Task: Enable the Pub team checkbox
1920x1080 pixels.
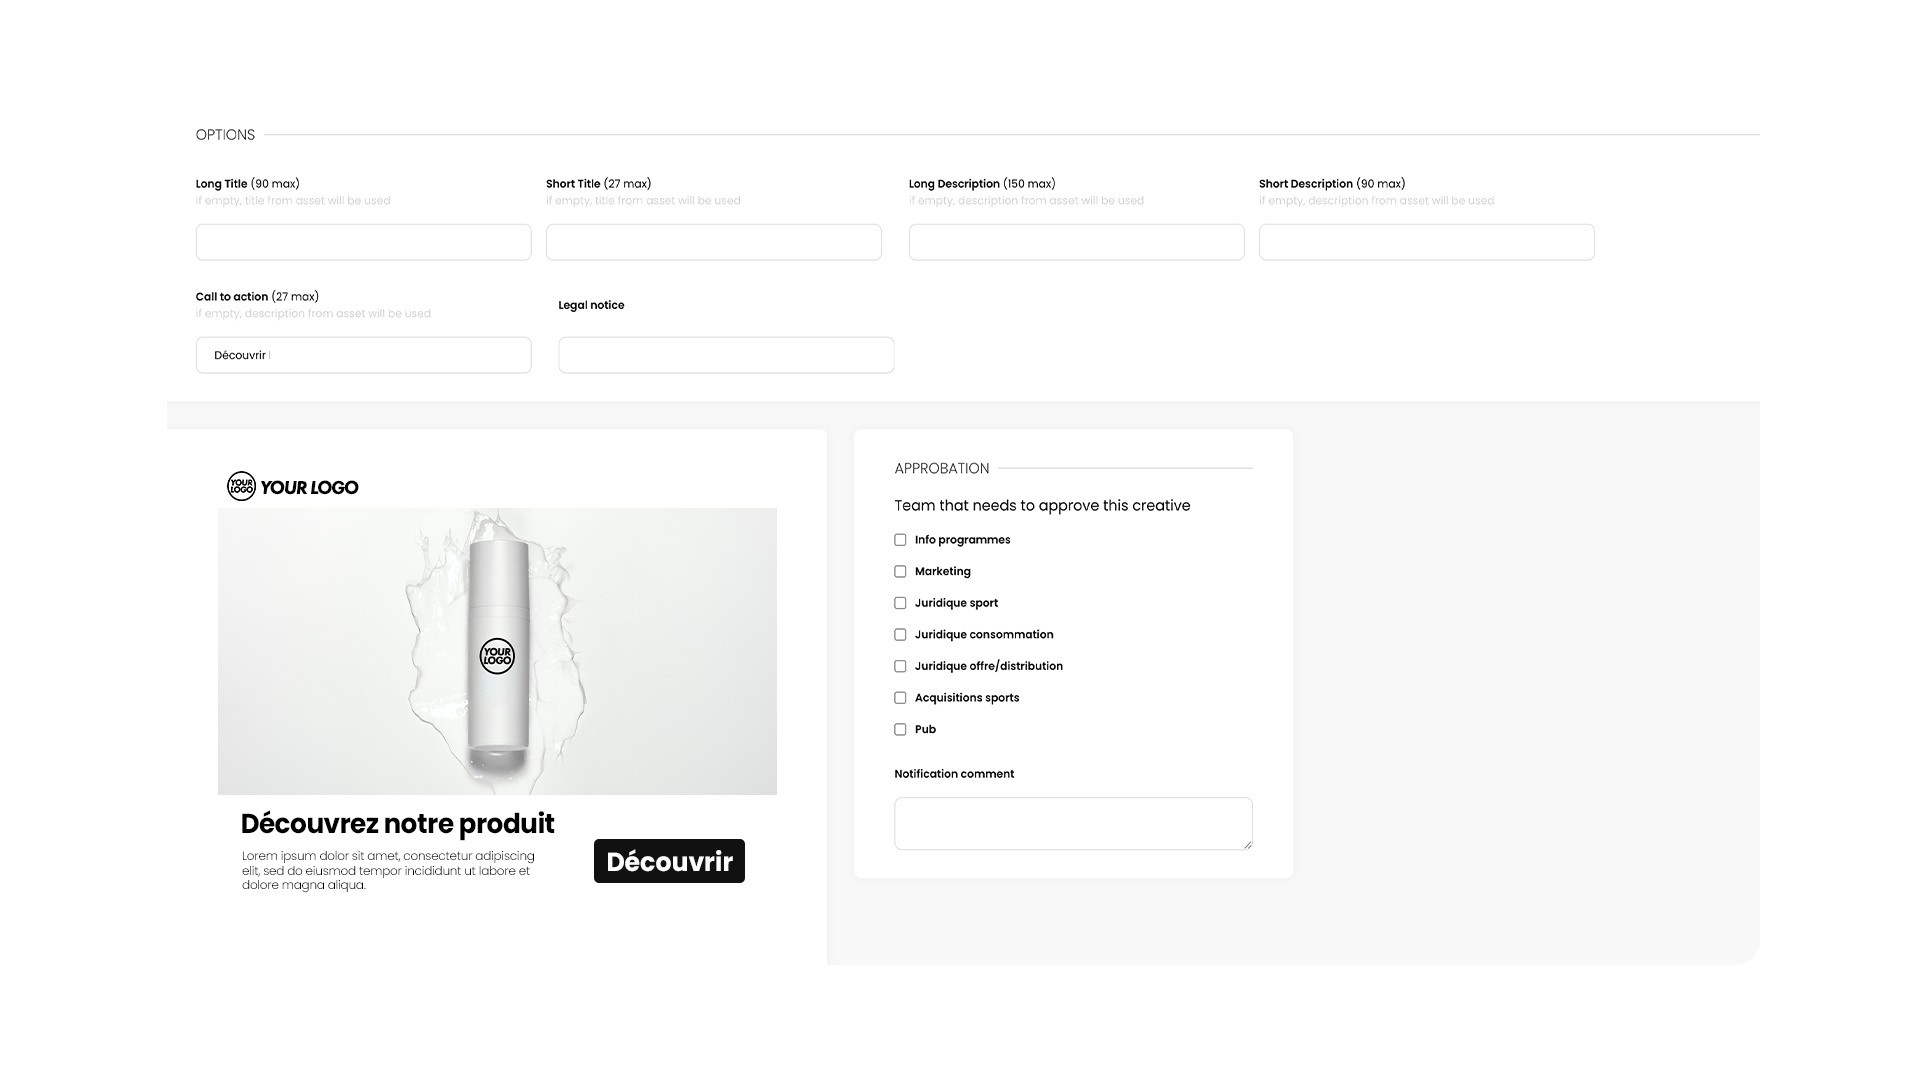Action: tap(900, 730)
